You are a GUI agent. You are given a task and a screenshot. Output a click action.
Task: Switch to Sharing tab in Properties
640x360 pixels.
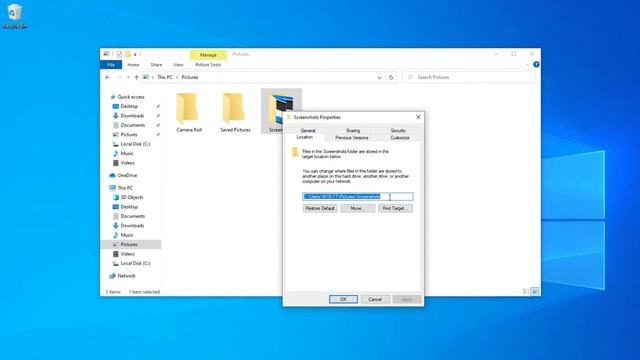353,130
